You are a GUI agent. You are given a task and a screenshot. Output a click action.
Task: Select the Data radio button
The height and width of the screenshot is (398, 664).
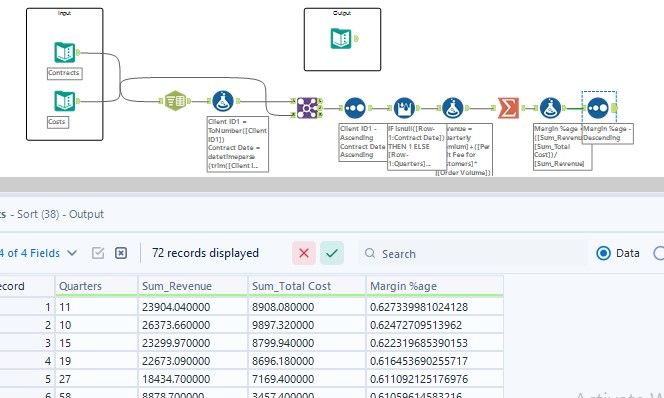point(603,253)
